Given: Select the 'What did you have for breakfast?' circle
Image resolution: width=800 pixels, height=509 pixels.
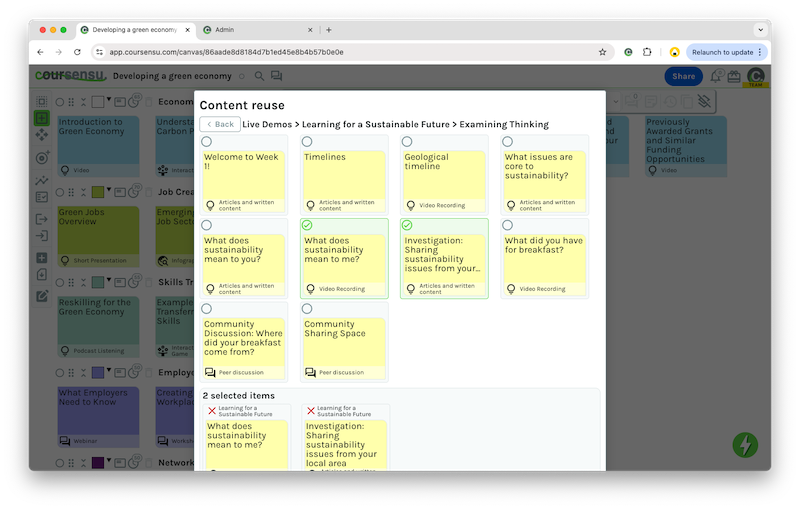Looking at the screenshot, I should (x=507, y=226).
